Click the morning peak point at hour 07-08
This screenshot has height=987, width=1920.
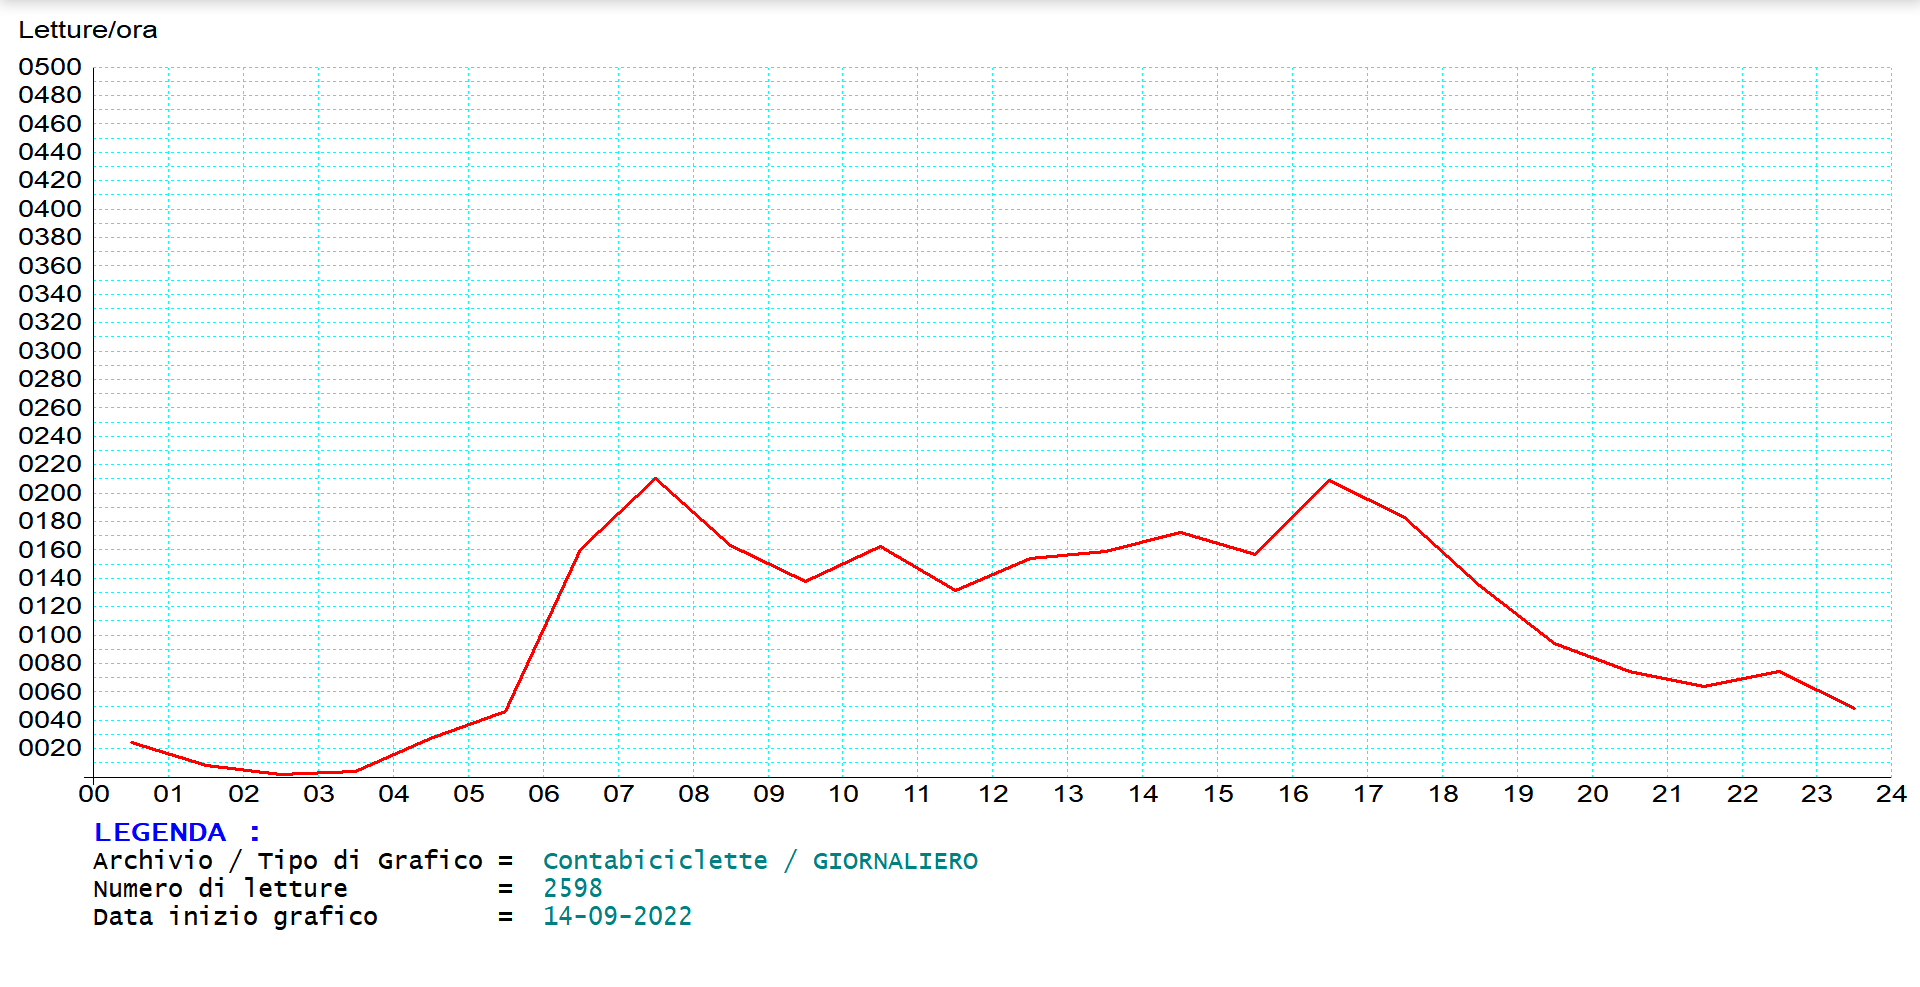pos(656,479)
